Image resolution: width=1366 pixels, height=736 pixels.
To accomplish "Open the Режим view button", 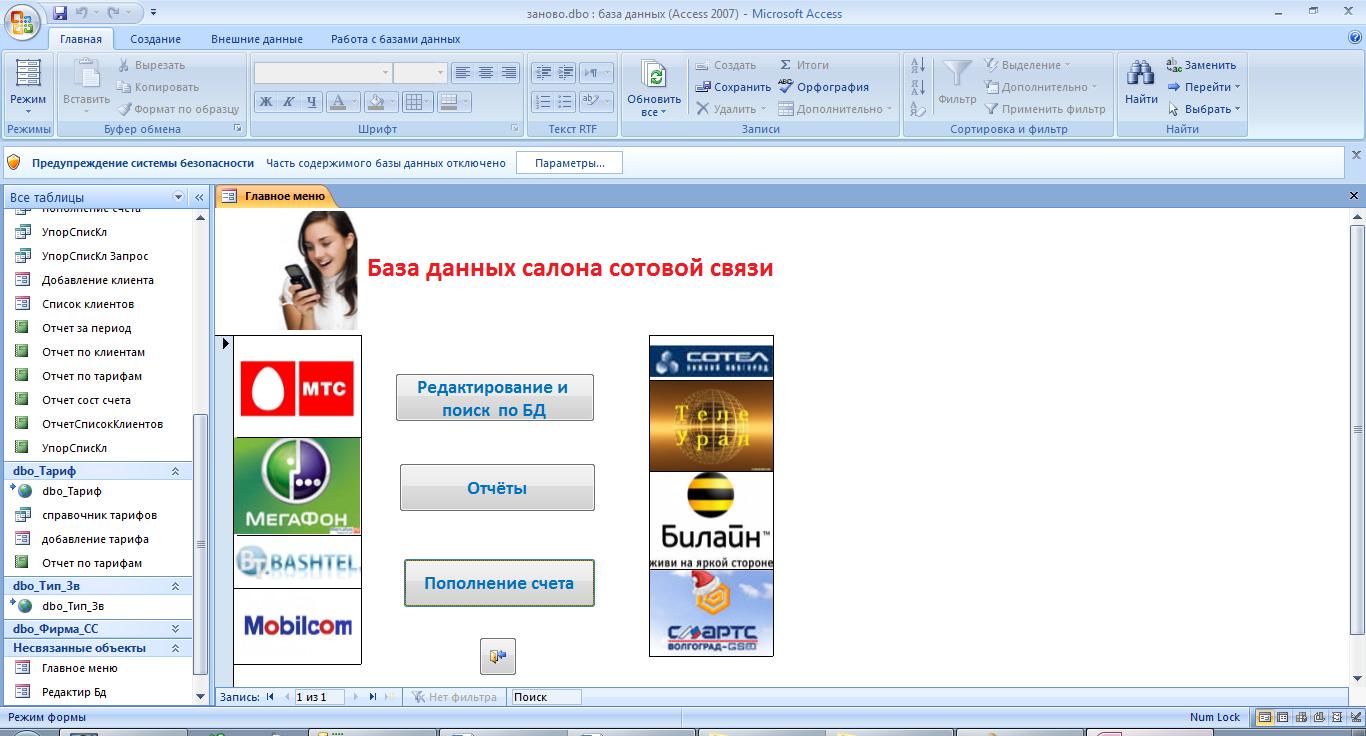I will click(x=28, y=88).
